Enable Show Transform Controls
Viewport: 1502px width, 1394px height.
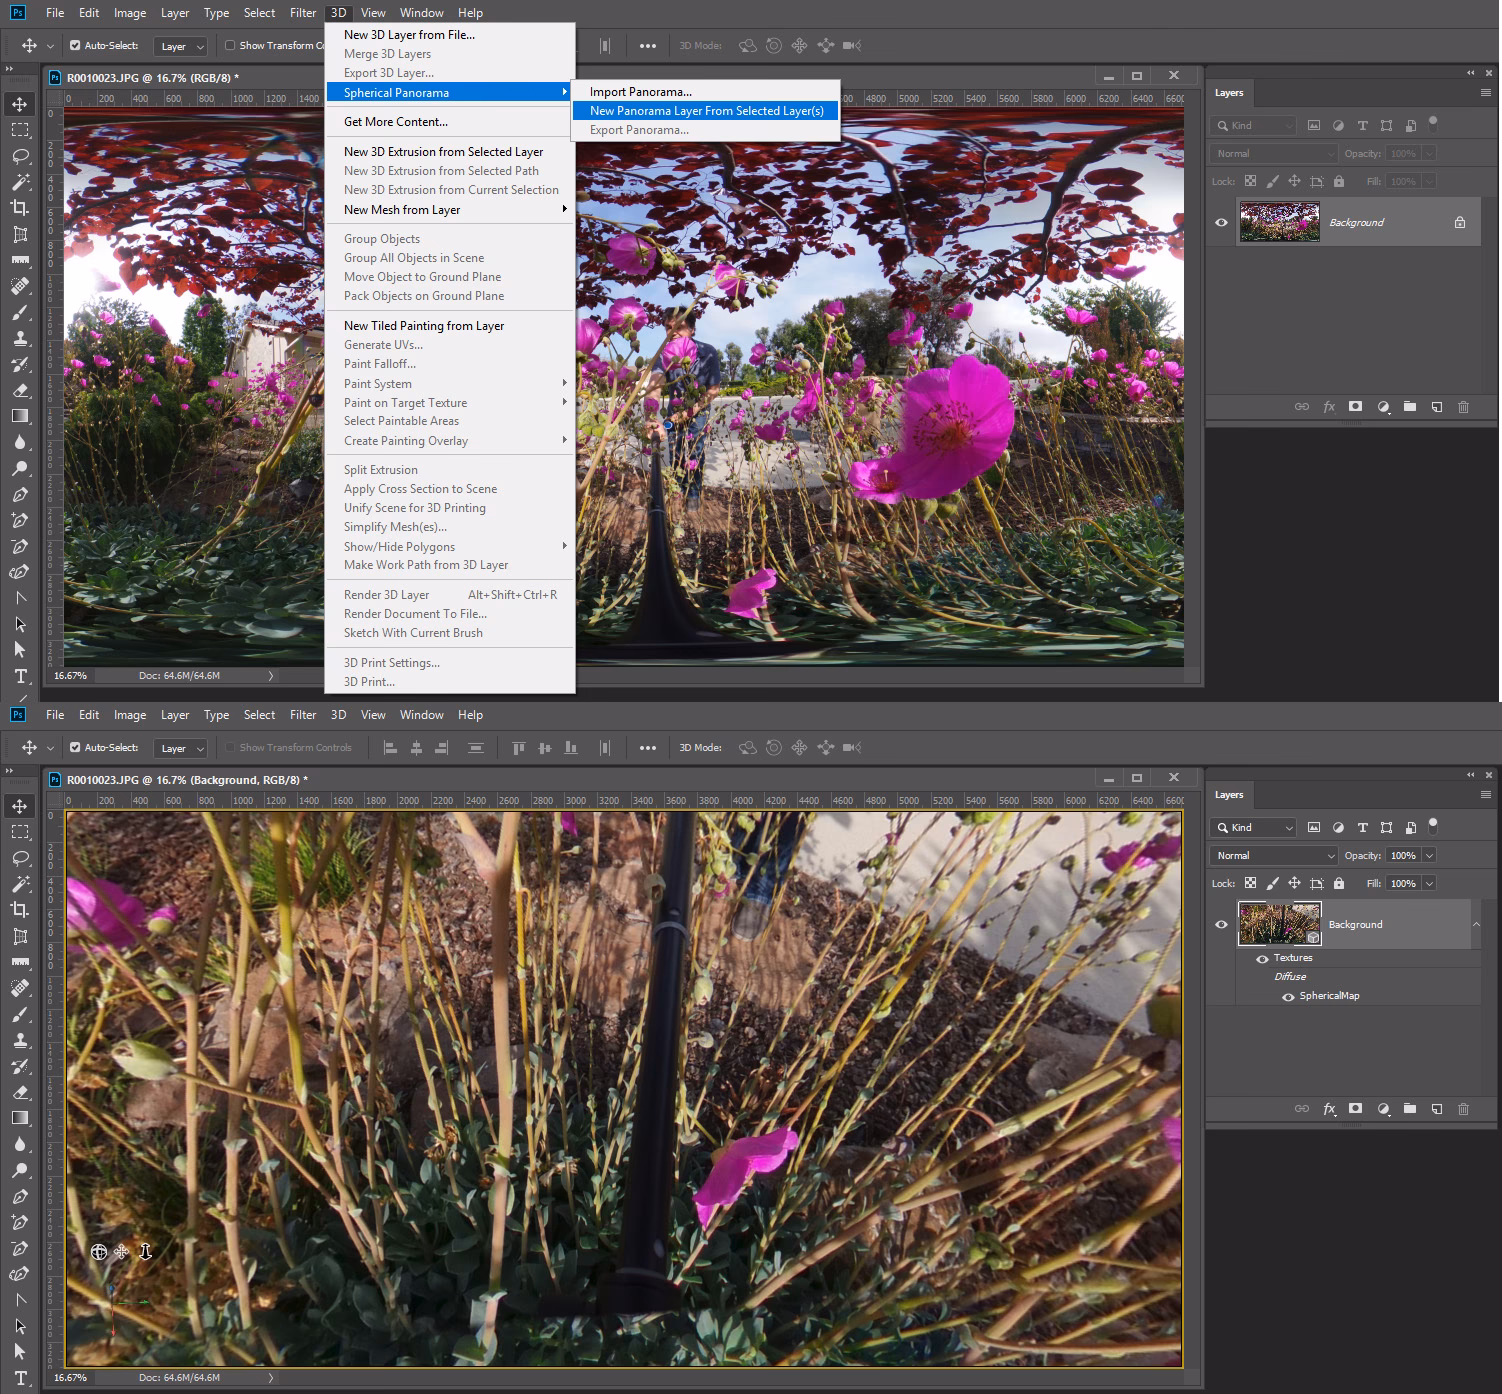click(230, 747)
